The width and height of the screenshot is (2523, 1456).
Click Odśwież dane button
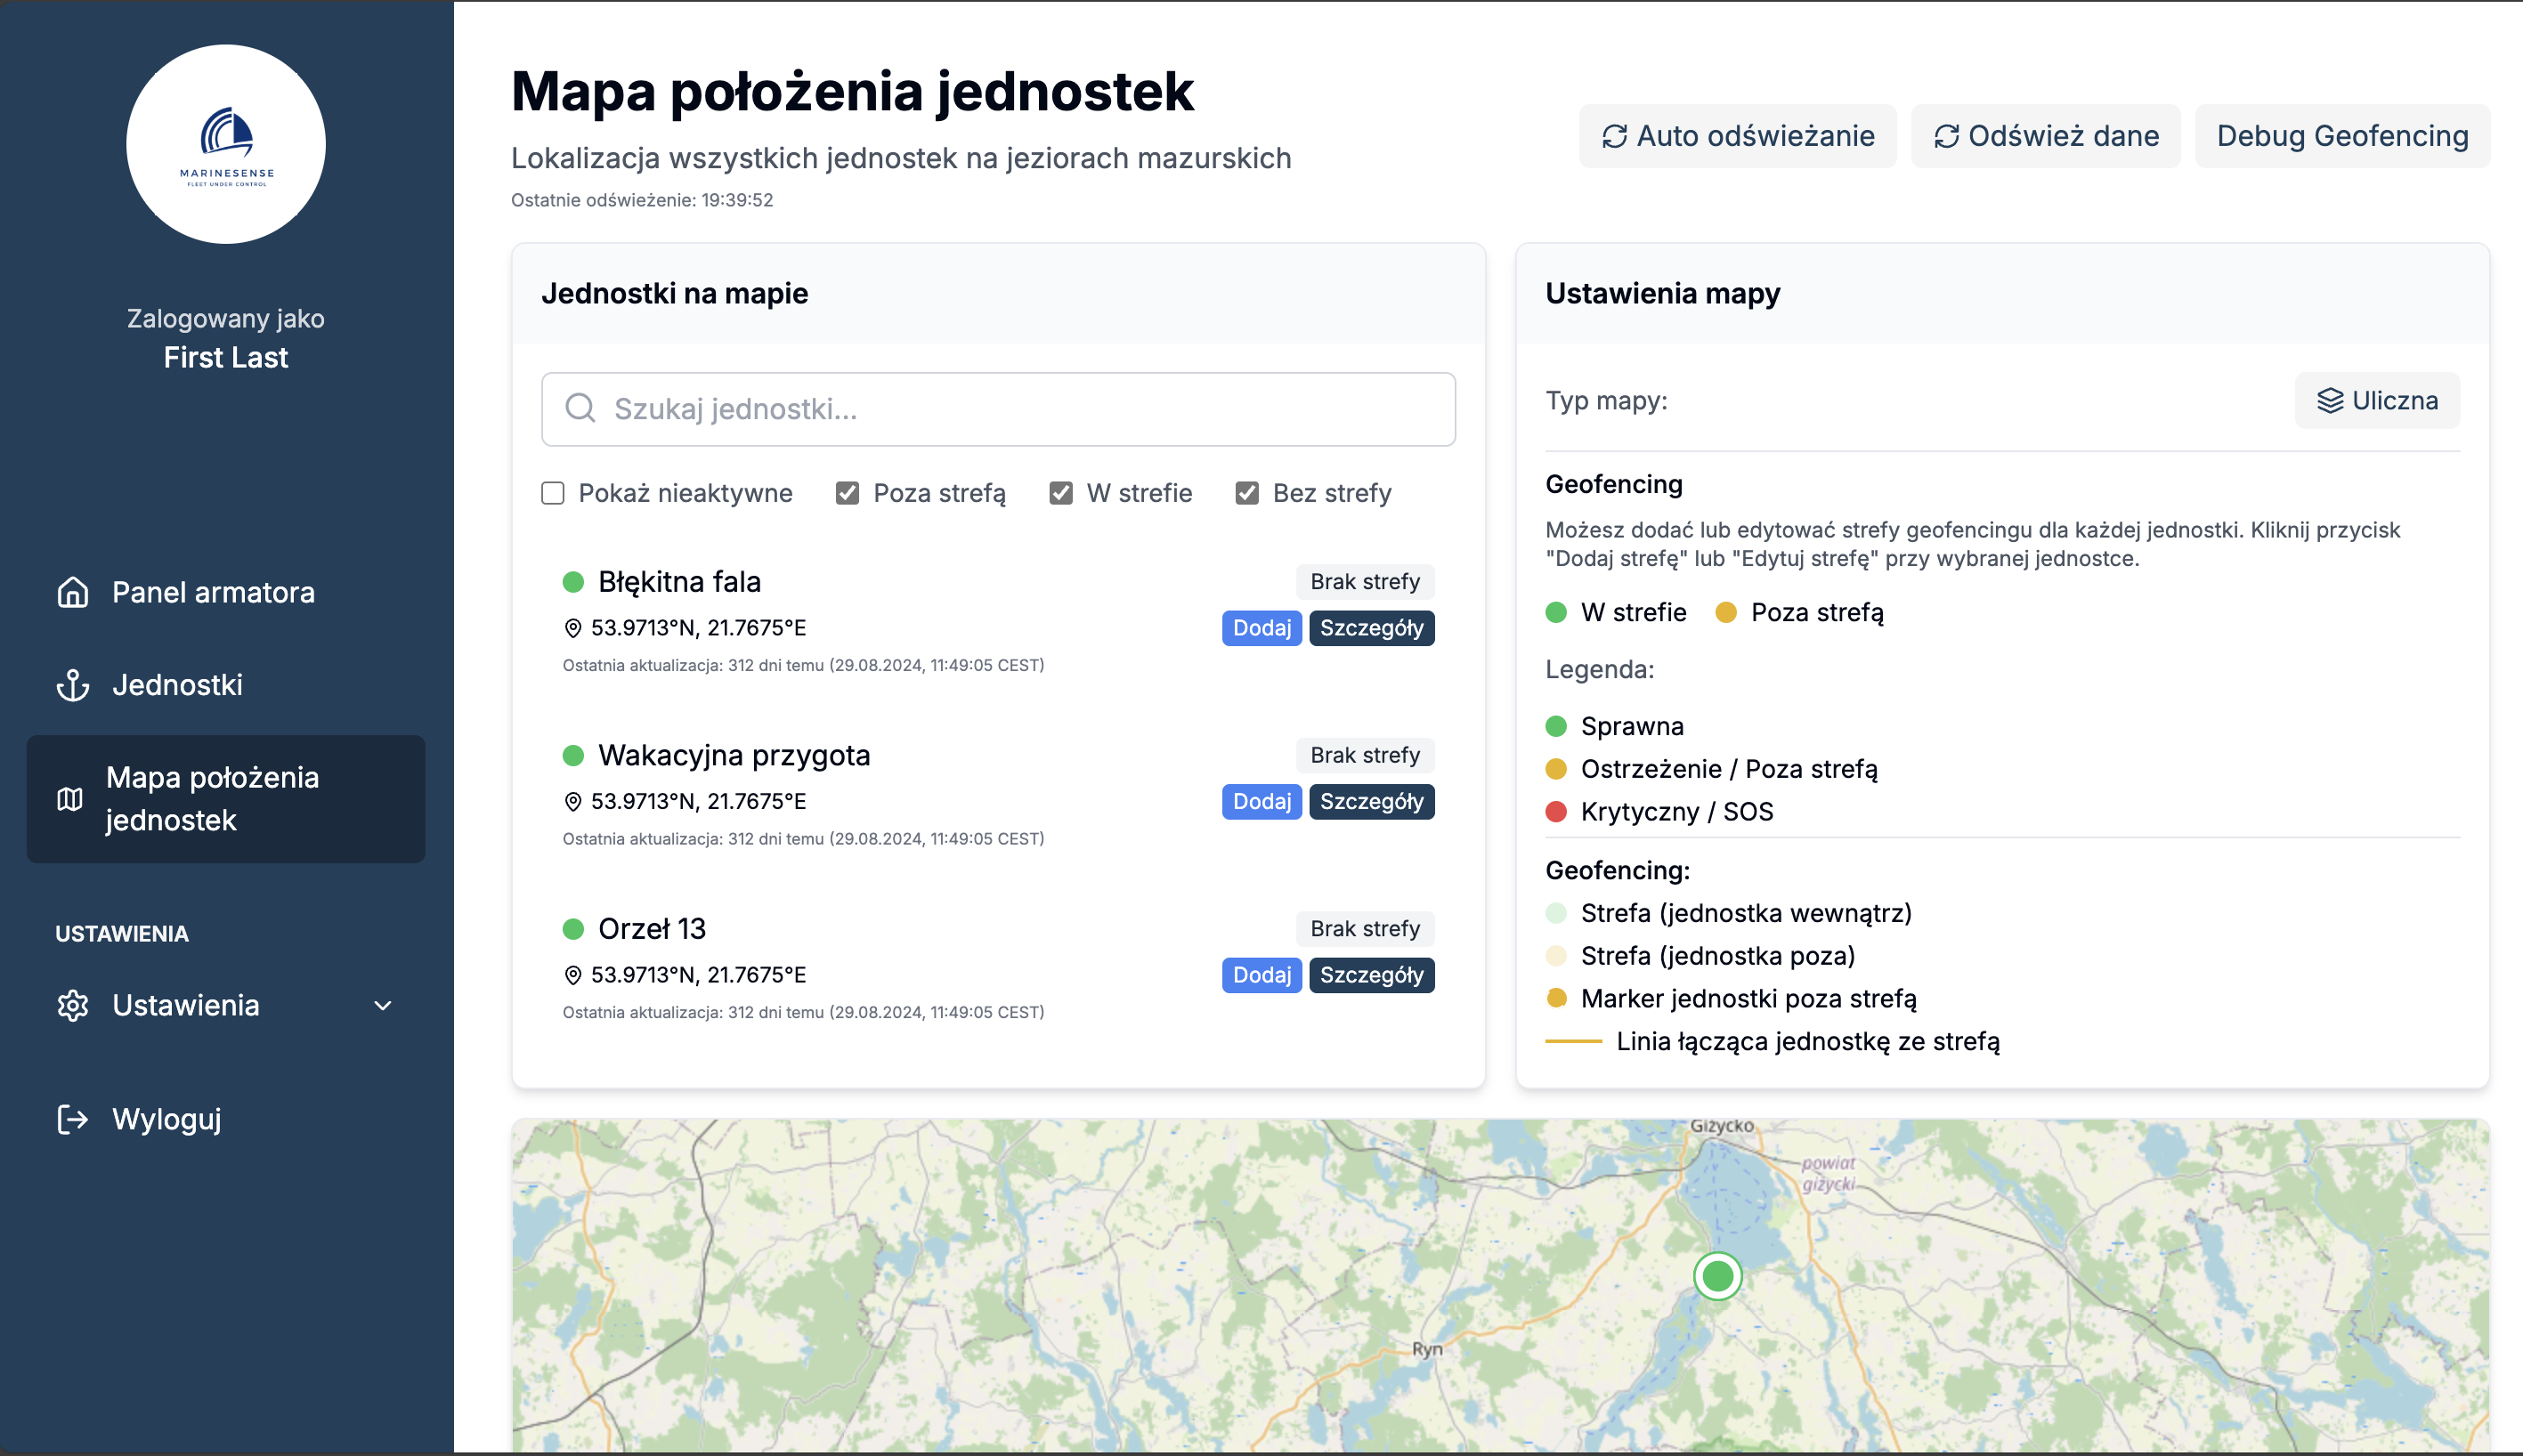2046,136
